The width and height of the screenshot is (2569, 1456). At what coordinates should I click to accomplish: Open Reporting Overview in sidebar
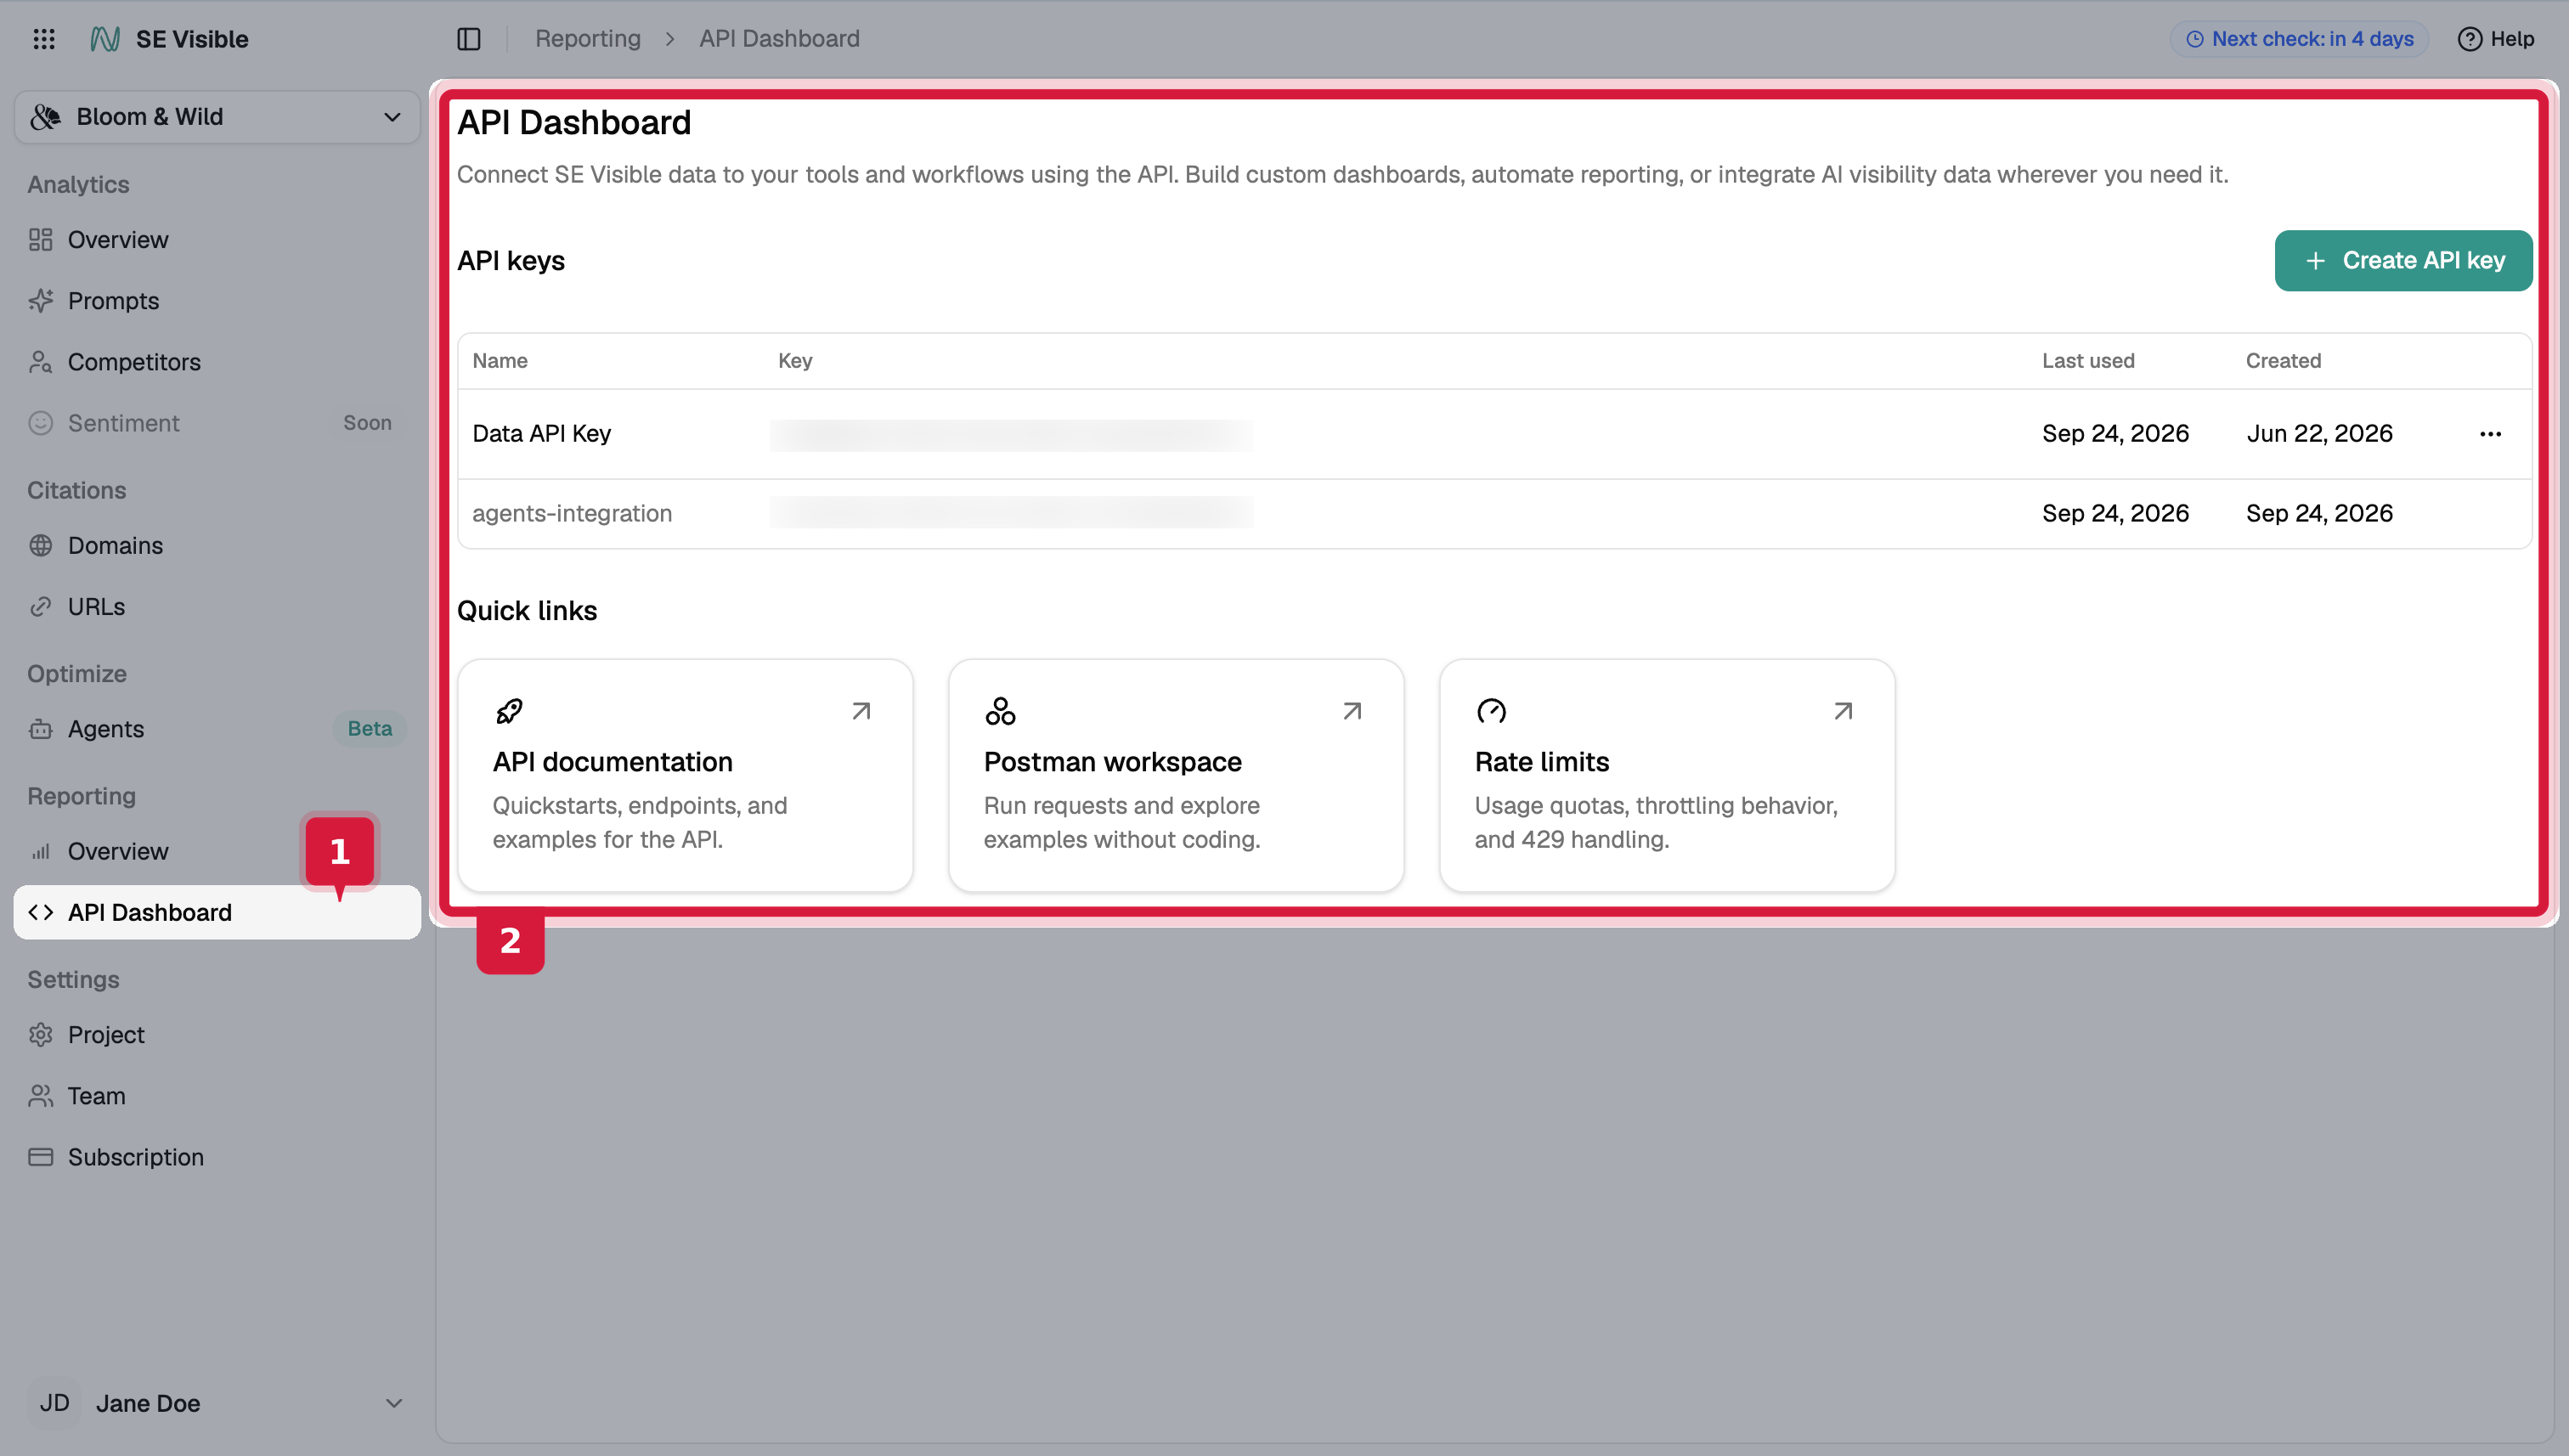[217, 852]
